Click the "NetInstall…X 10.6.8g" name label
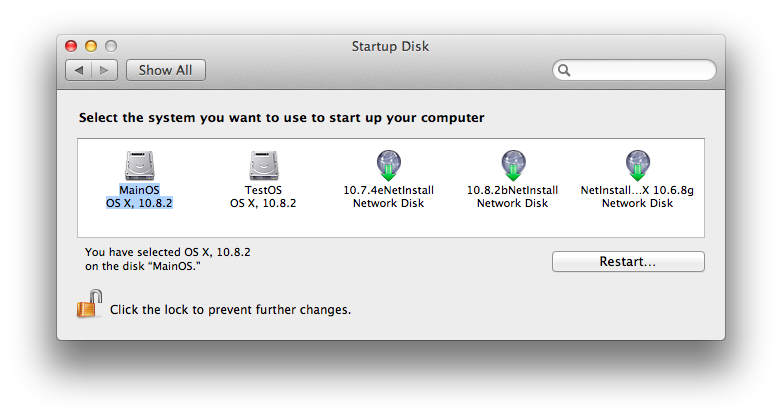 click(637, 190)
